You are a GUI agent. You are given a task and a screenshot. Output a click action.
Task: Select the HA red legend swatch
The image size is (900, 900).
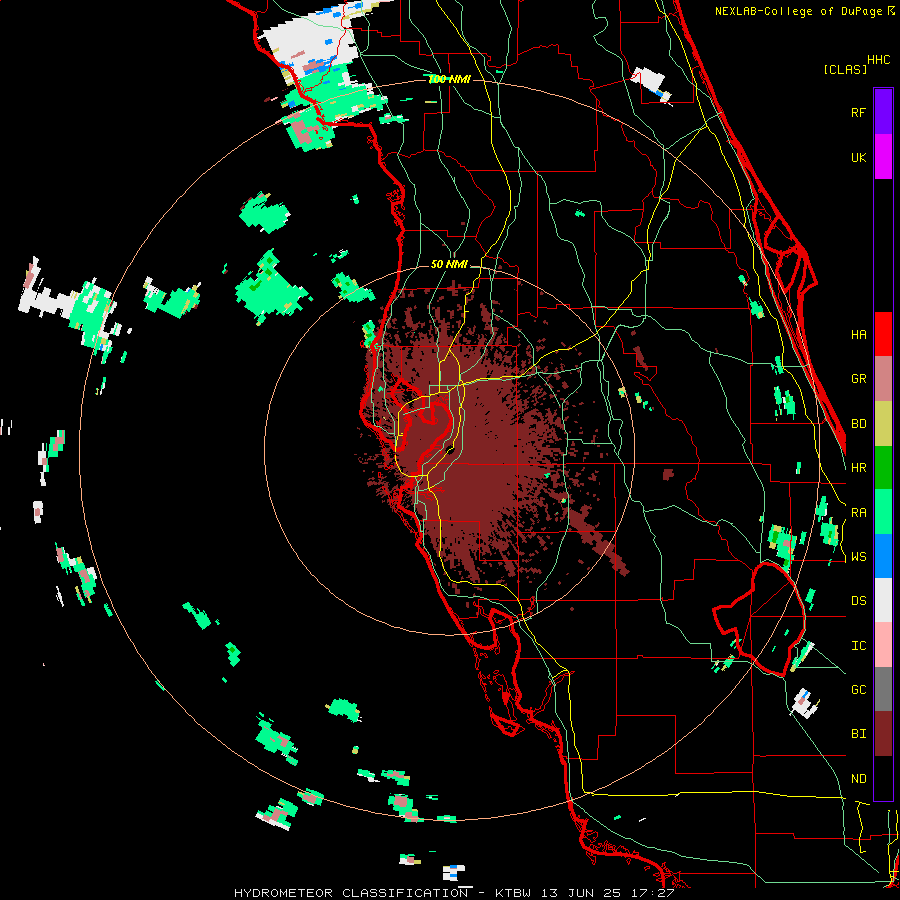pyautogui.click(x=883, y=334)
